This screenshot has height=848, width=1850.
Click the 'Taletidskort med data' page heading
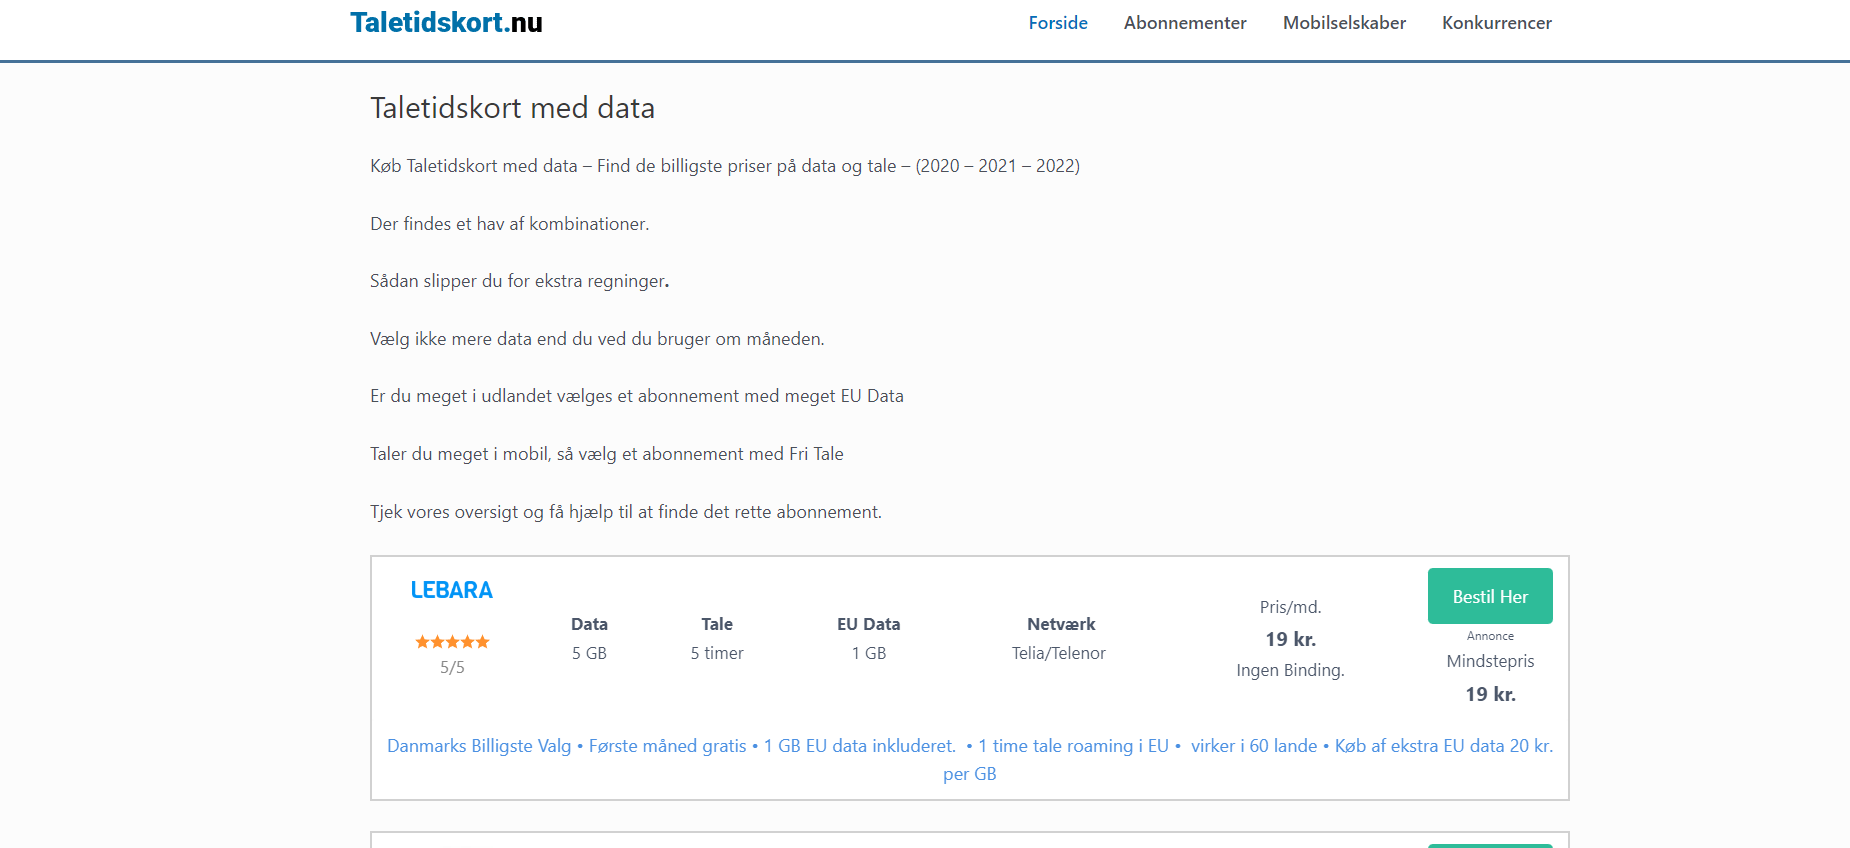[512, 108]
